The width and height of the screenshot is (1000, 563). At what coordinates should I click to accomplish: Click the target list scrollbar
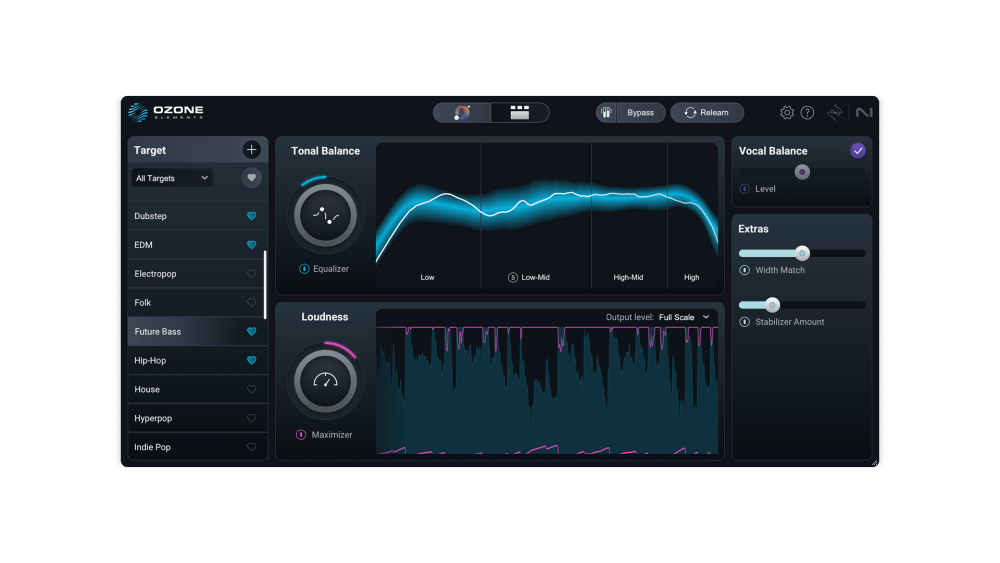point(265,284)
